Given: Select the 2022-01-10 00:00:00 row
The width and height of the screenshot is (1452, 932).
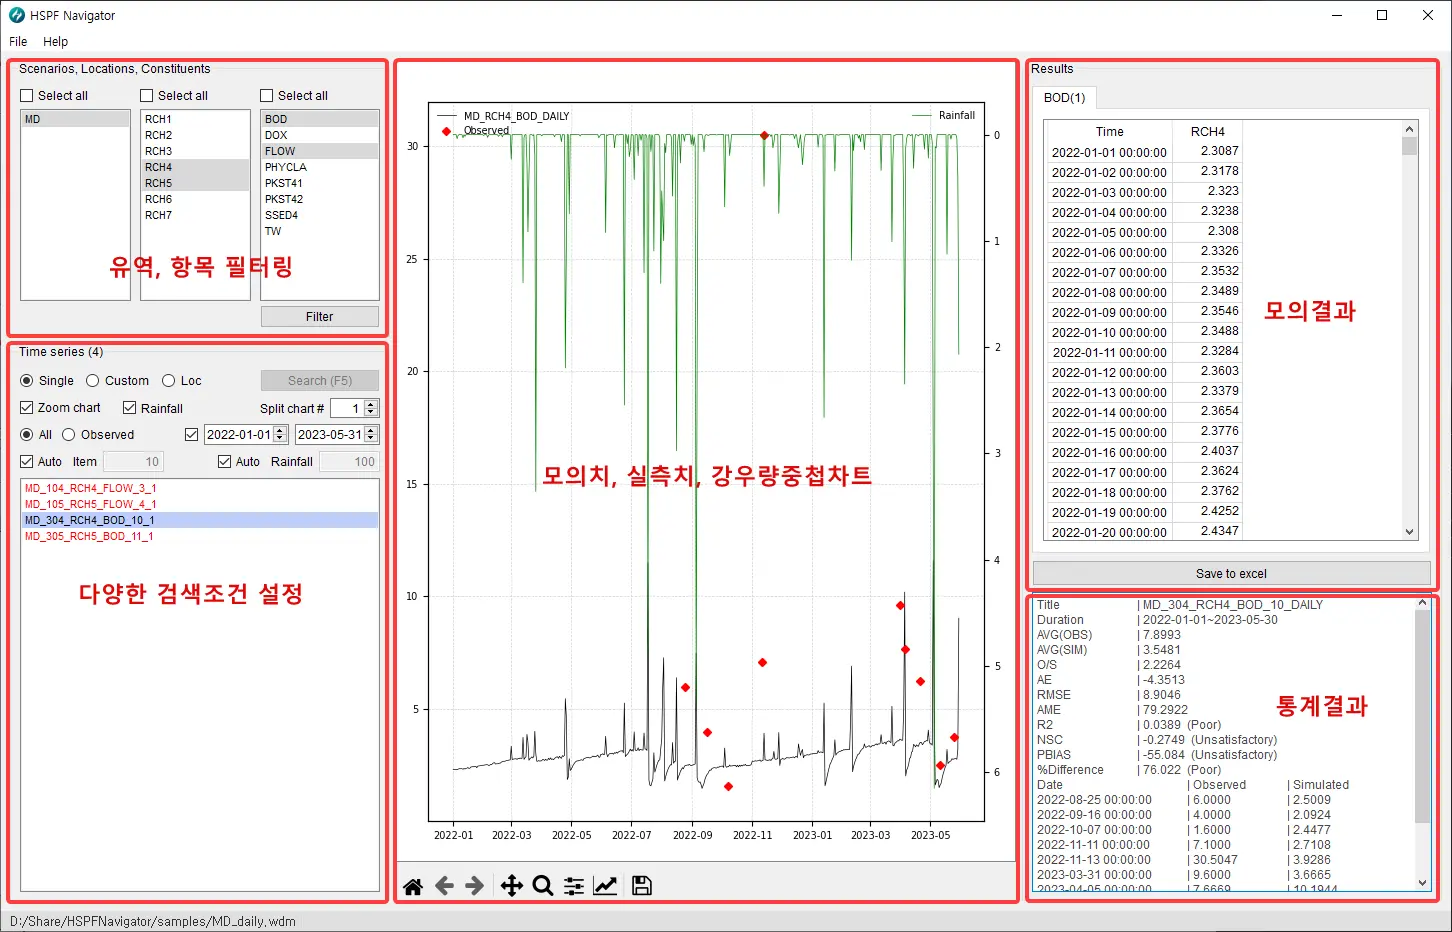Looking at the screenshot, I should point(1144,332).
